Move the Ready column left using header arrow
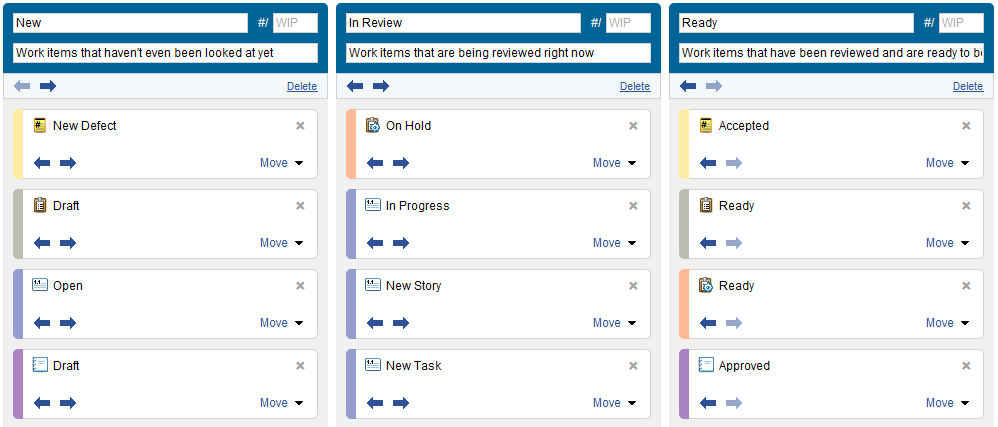The image size is (998, 427). (x=688, y=86)
